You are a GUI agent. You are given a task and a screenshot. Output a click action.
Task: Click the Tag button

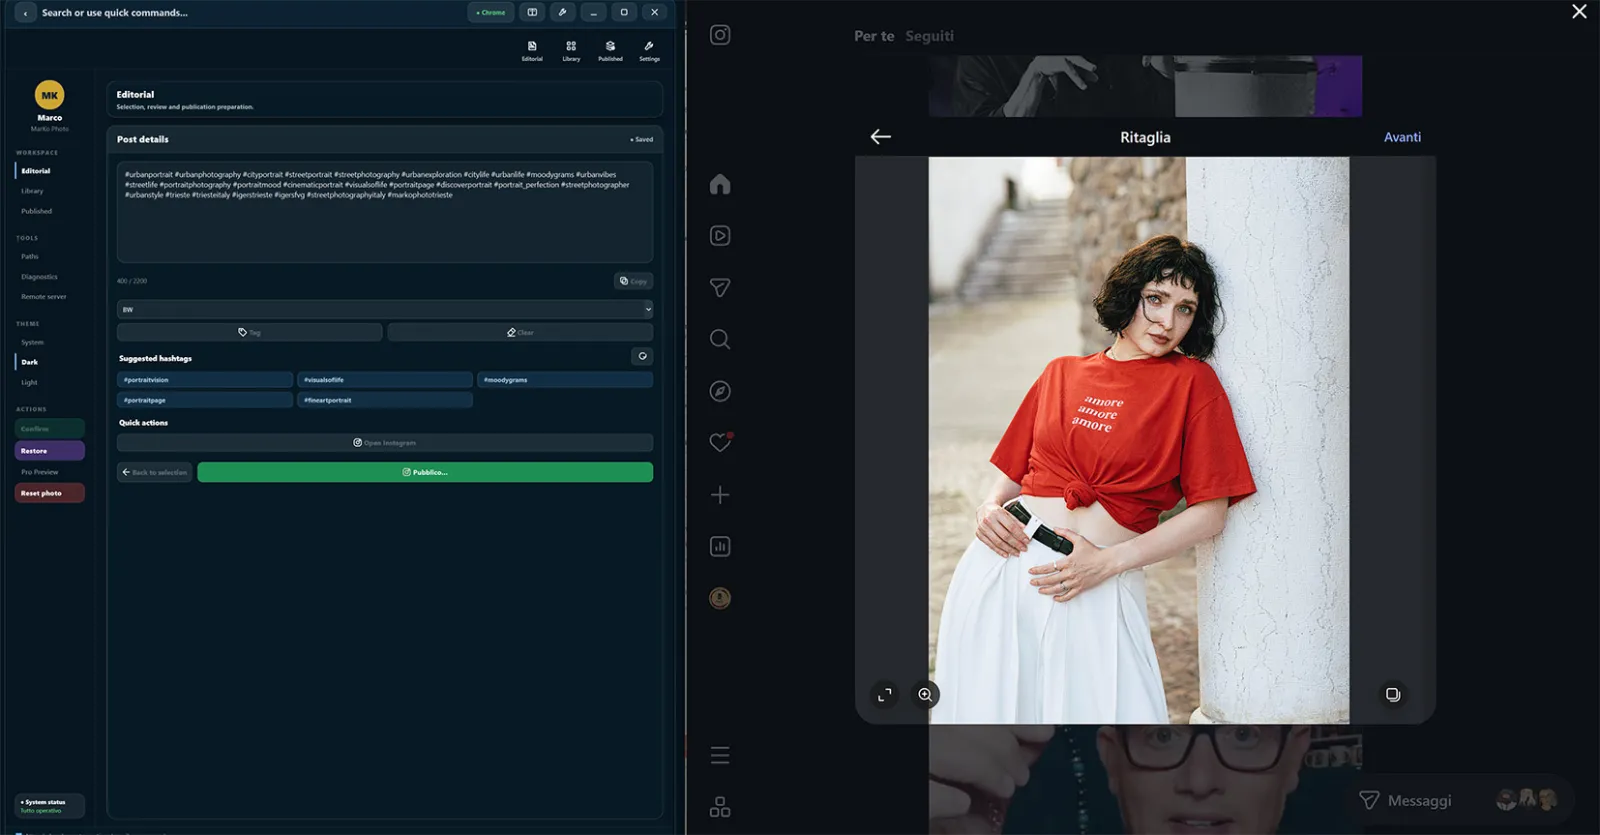(249, 332)
